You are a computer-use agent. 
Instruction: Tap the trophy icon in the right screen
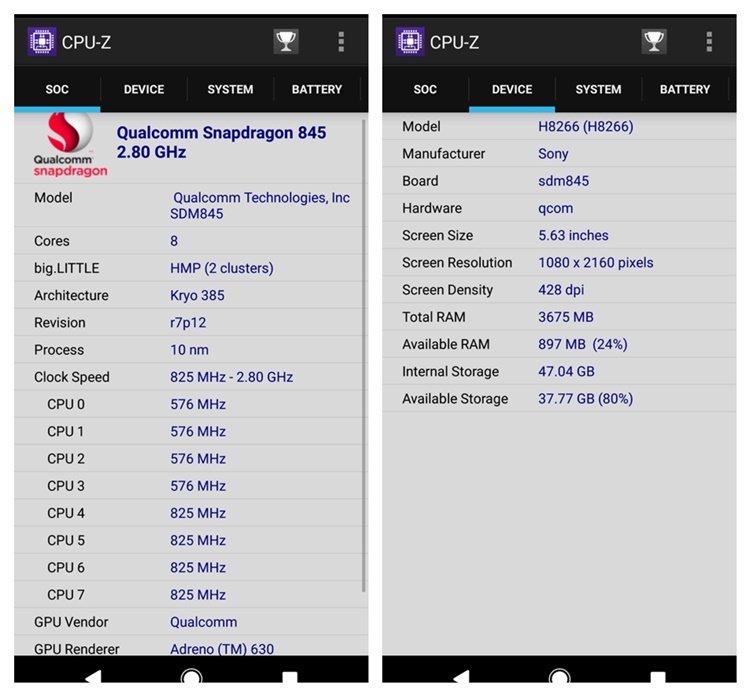(654, 42)
